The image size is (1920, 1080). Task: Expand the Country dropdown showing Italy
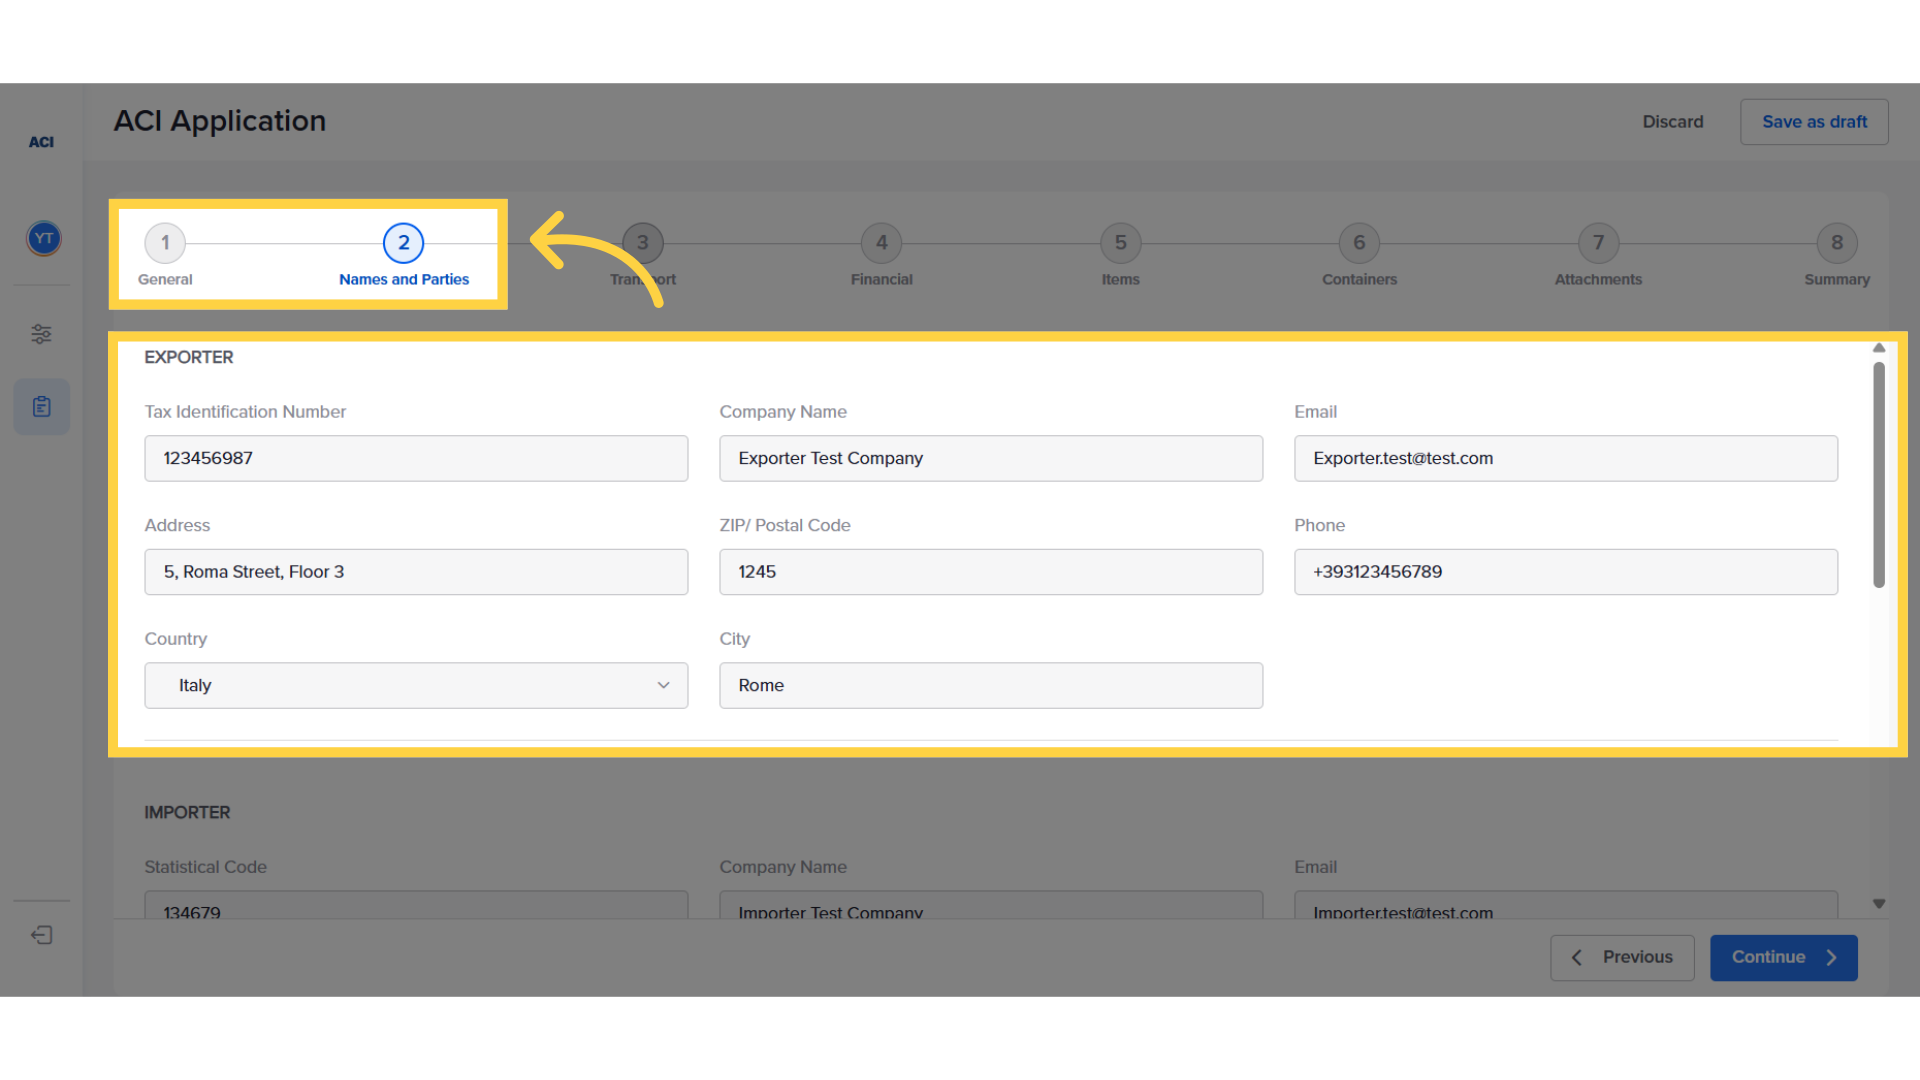click(416, 686)
